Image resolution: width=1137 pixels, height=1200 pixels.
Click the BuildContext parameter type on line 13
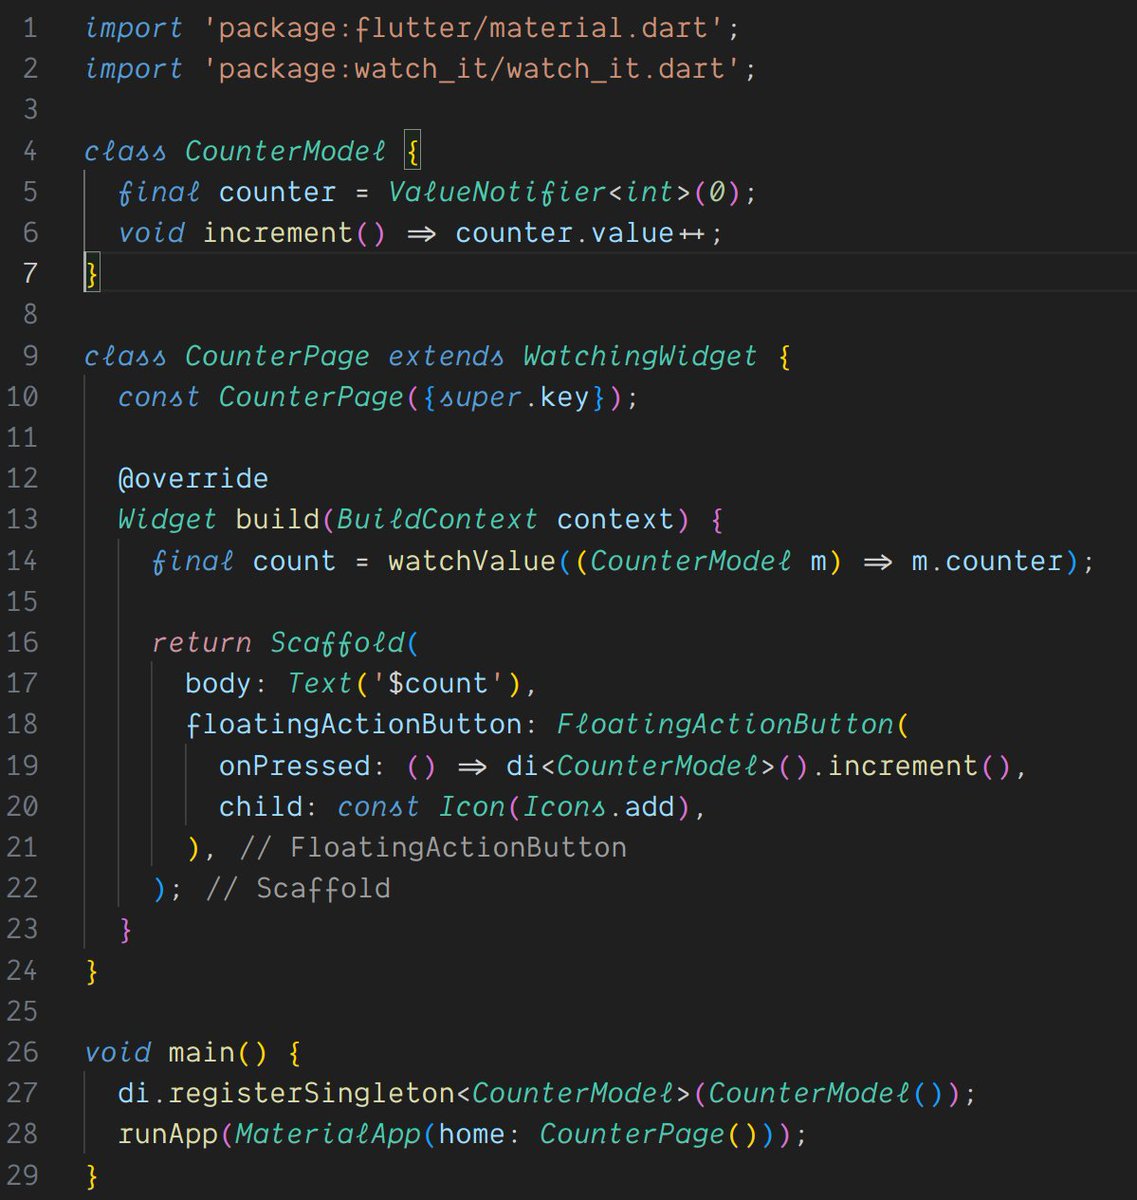(436, 519)
